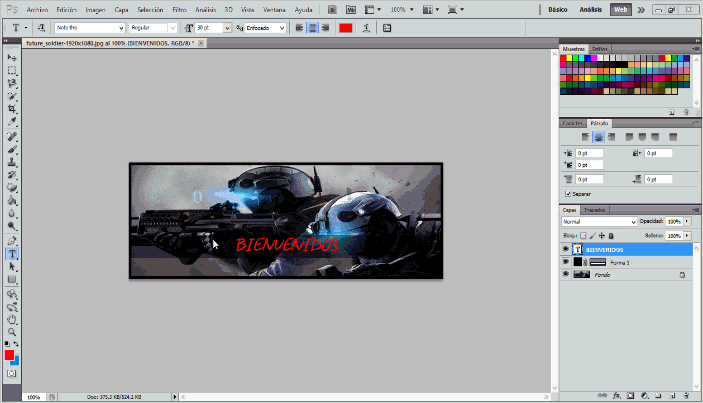Uncheck the Separar hyphenate checkbox
The image size is (703, 403).
[568, 194]
